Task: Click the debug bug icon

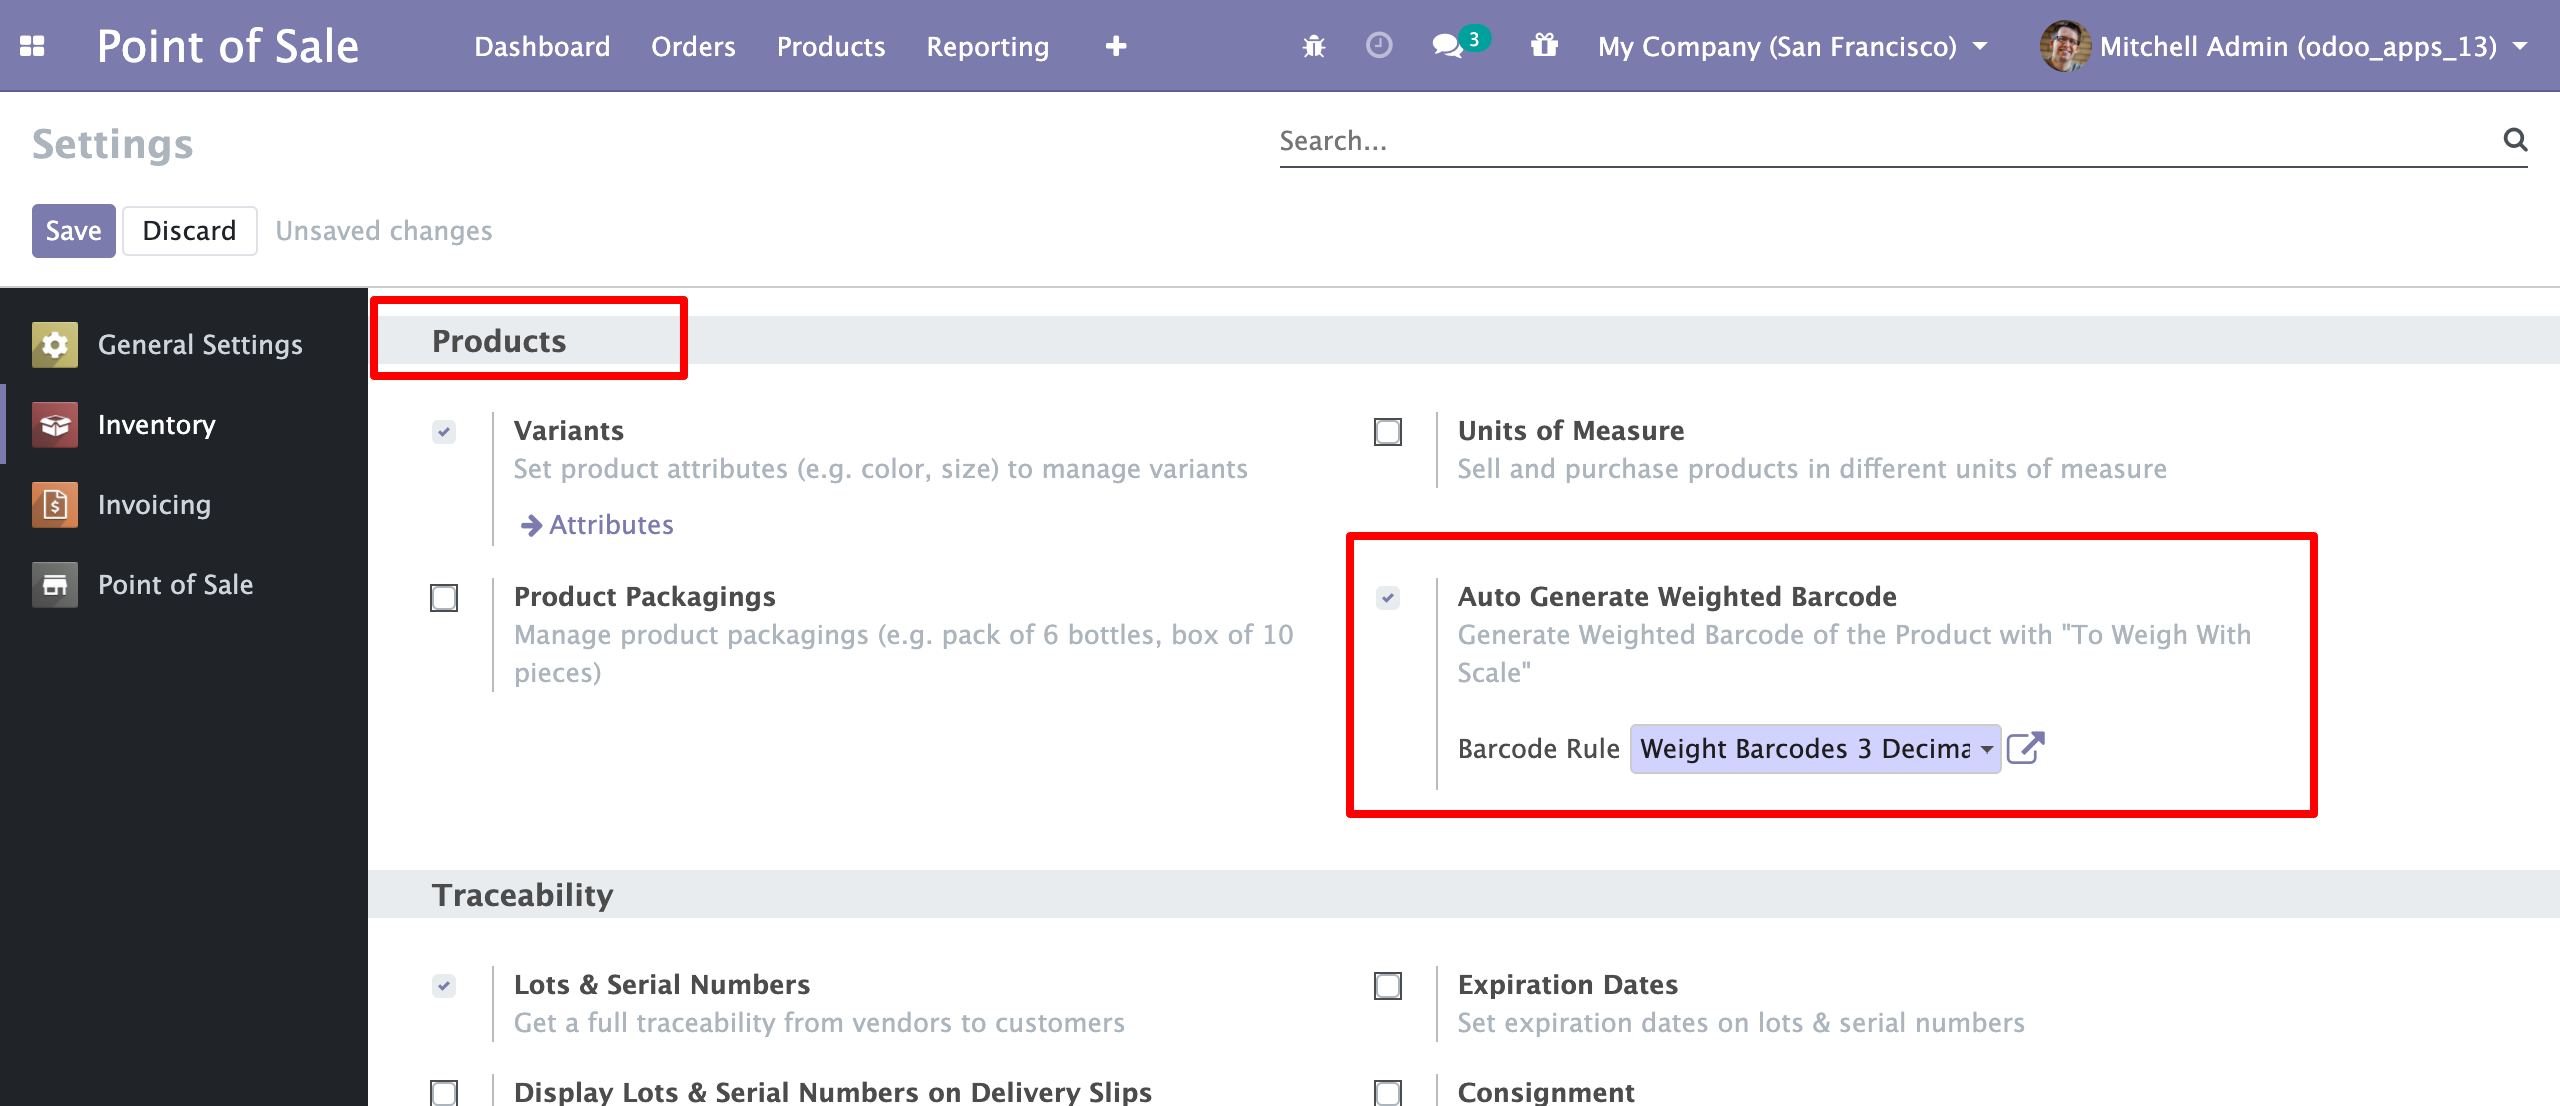Action: coord(1314,46)
